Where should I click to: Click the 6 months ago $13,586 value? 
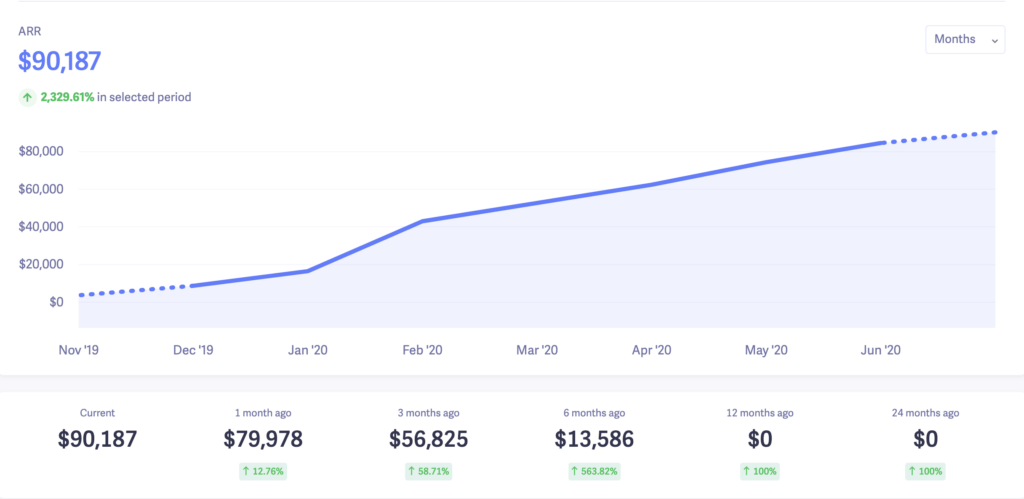coord(594,439)
